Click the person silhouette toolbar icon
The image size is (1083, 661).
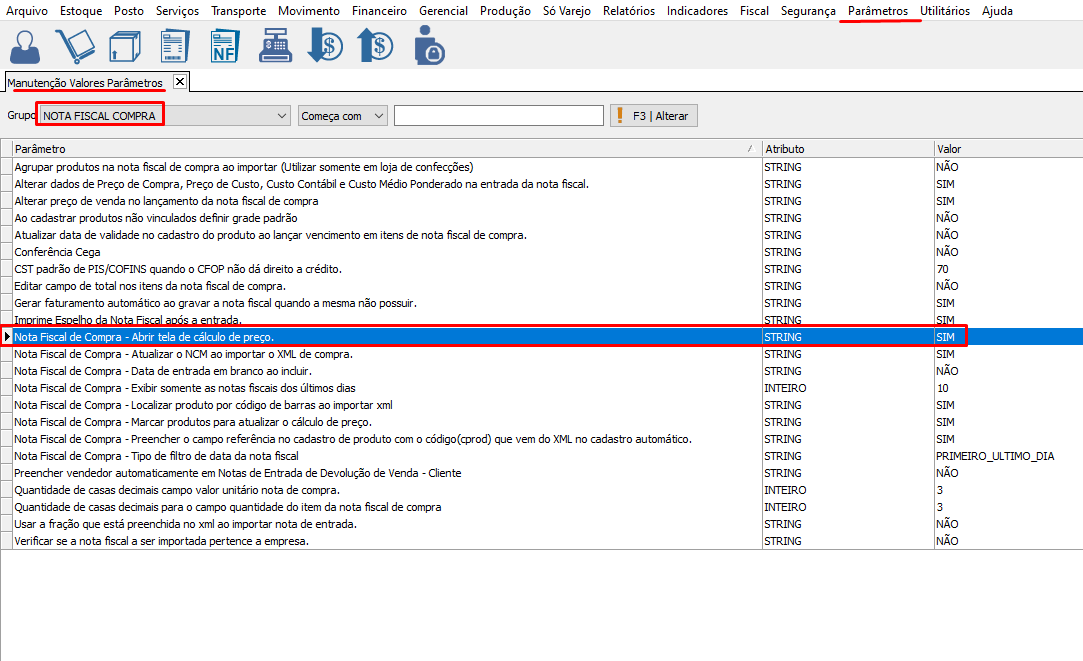tap(26, 47)
